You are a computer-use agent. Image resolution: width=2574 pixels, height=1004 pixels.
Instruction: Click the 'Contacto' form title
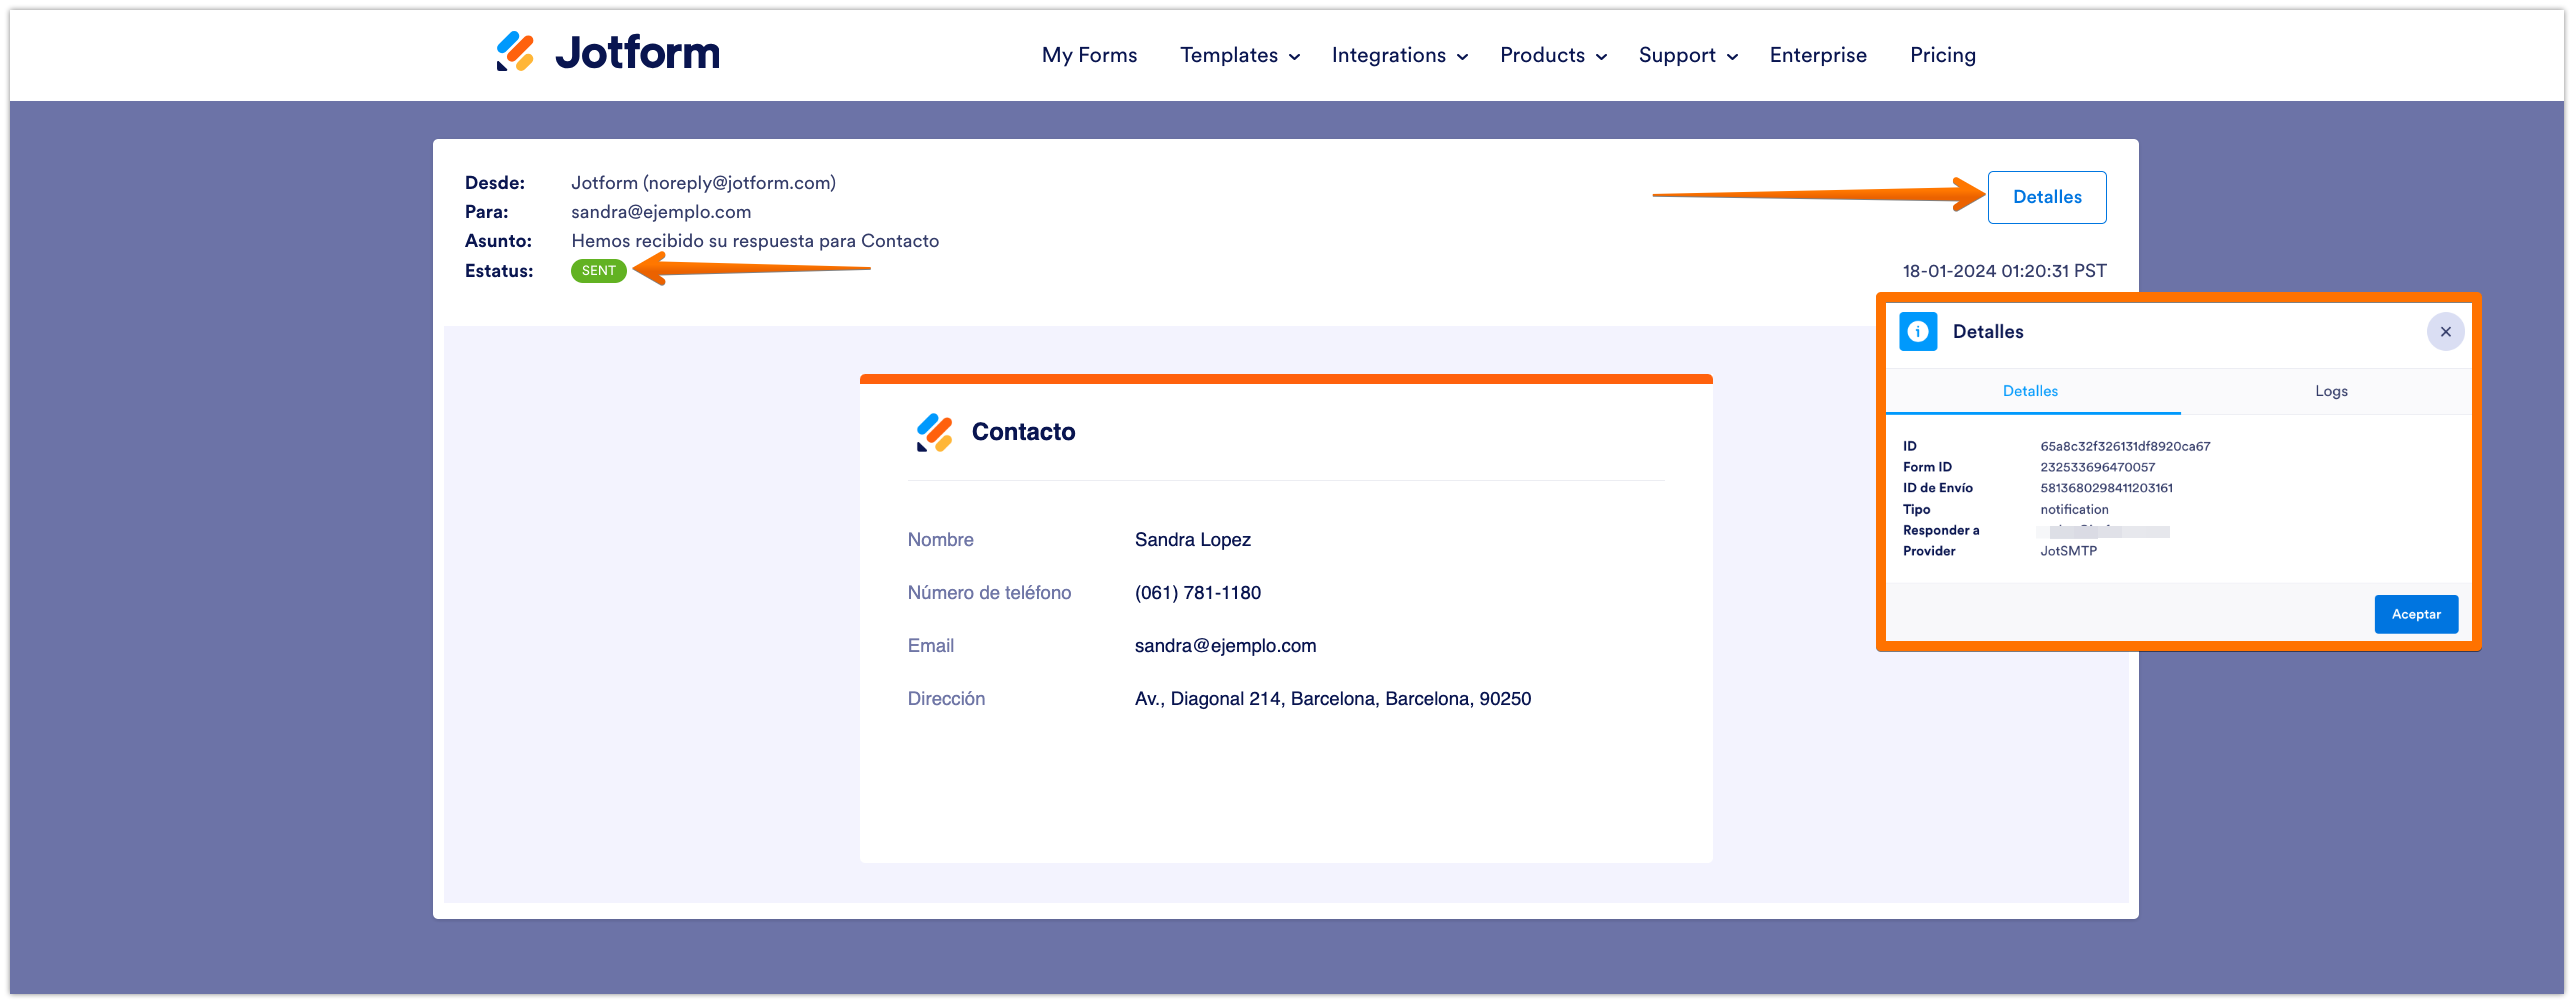coord(1023,432)
